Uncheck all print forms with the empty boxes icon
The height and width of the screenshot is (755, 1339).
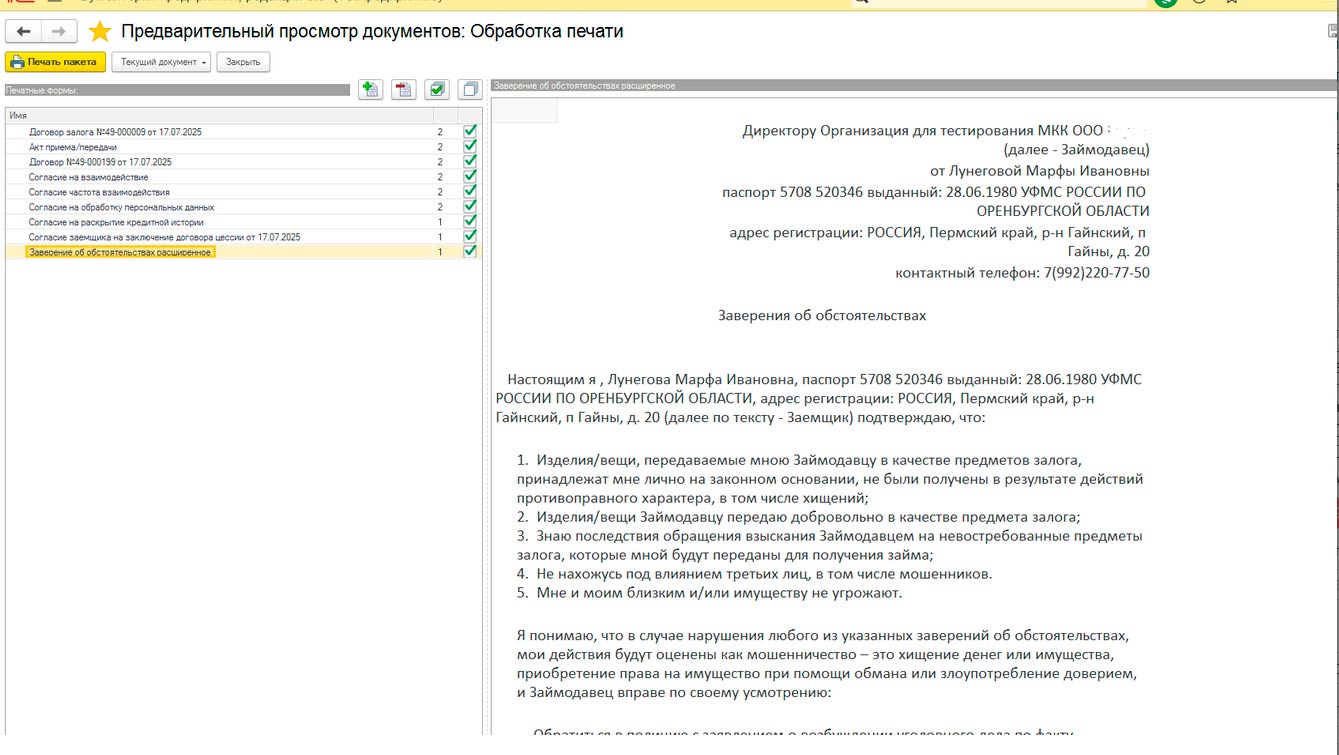(470, 90)
